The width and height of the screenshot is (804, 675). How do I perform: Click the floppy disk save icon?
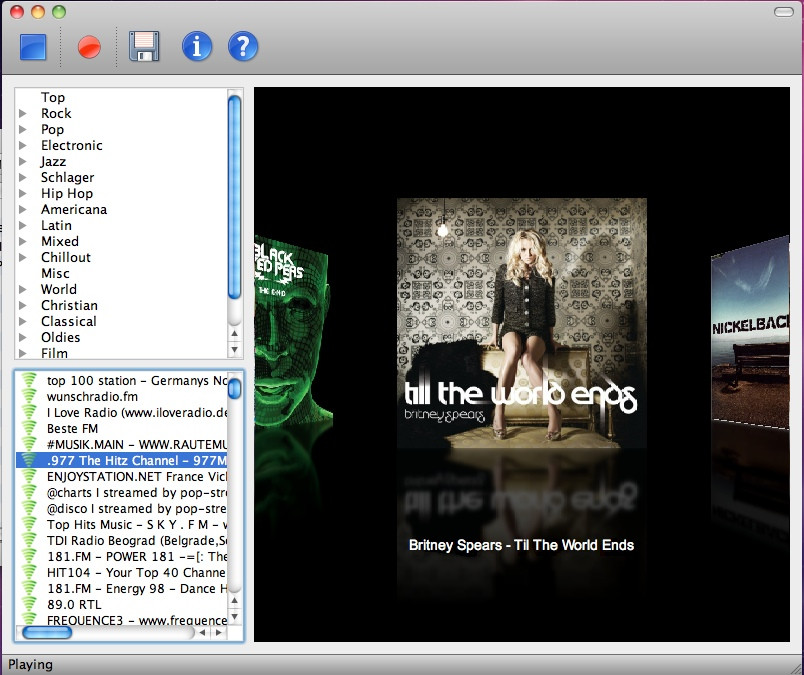coord(144,46)
